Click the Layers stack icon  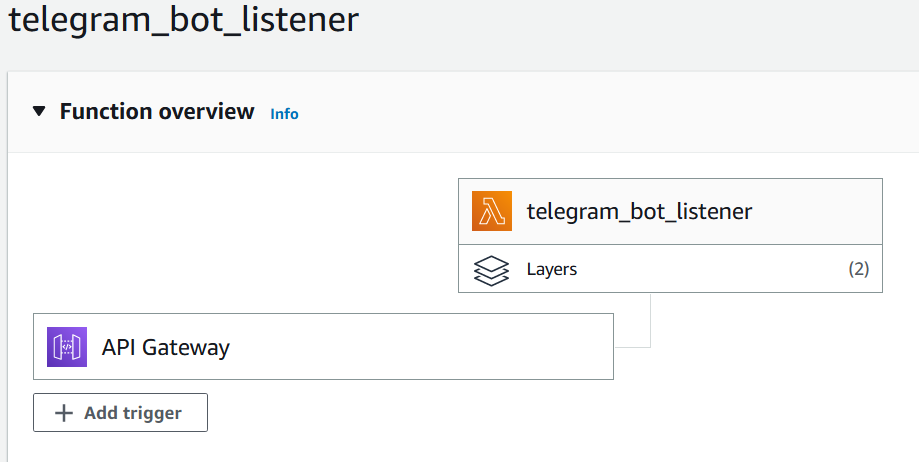(491, 269)
